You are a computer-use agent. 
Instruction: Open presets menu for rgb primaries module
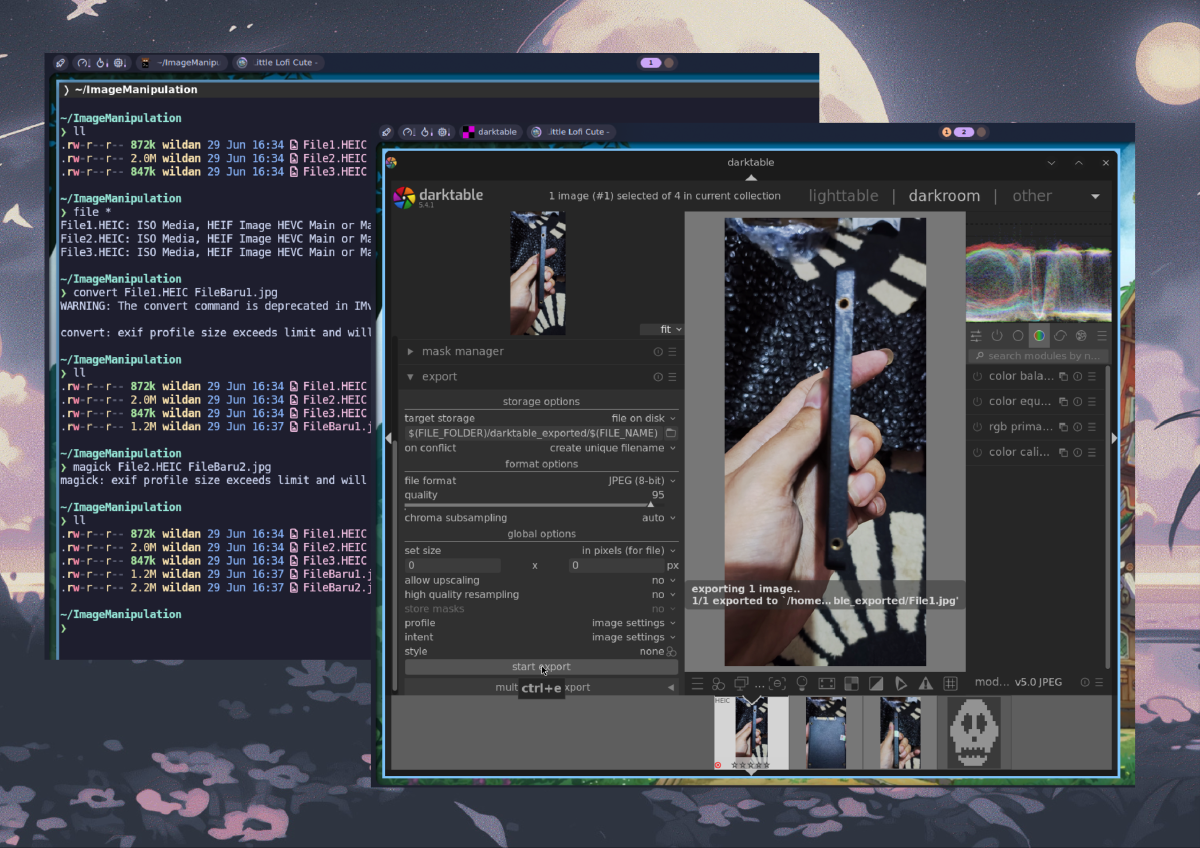coord(1092,427)
